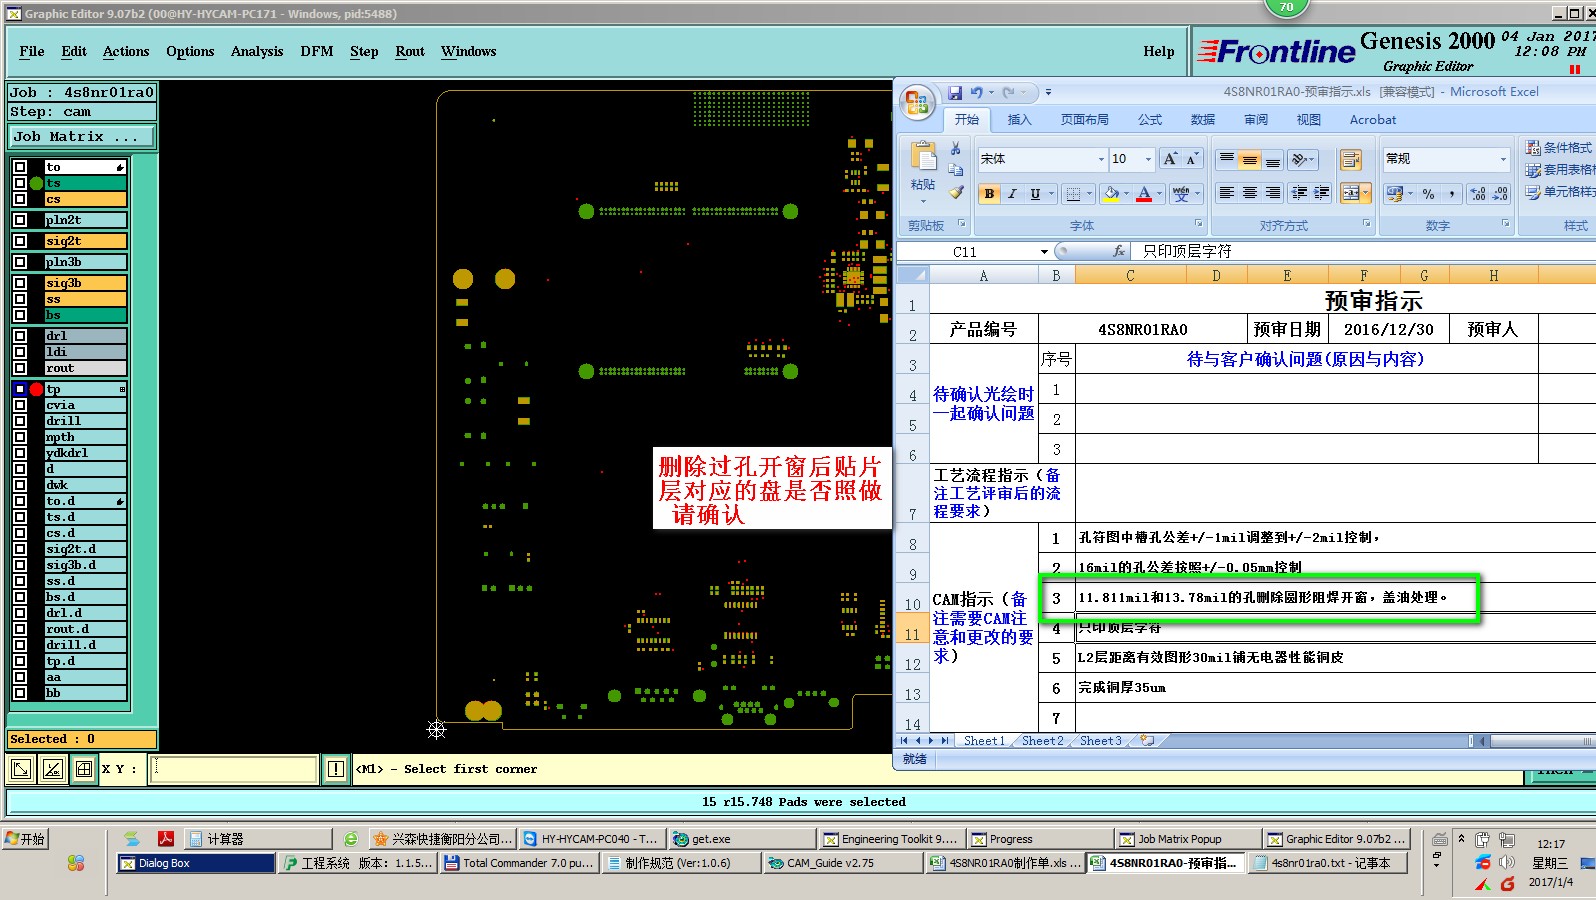1596x900 pixels.
Task: Open the Sheet2 worksheet tab
Action: (1042, 741)
